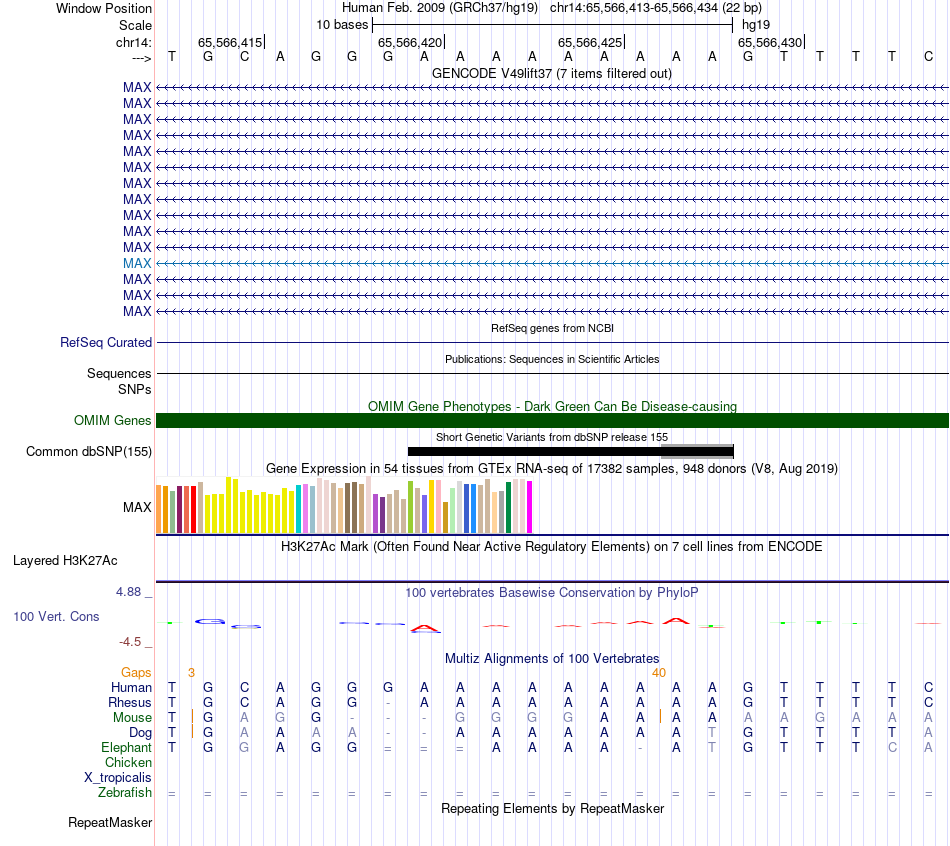Open the OMIM Gene Phenotypes track title
This screenshot has width=950, height=846.
552,406
